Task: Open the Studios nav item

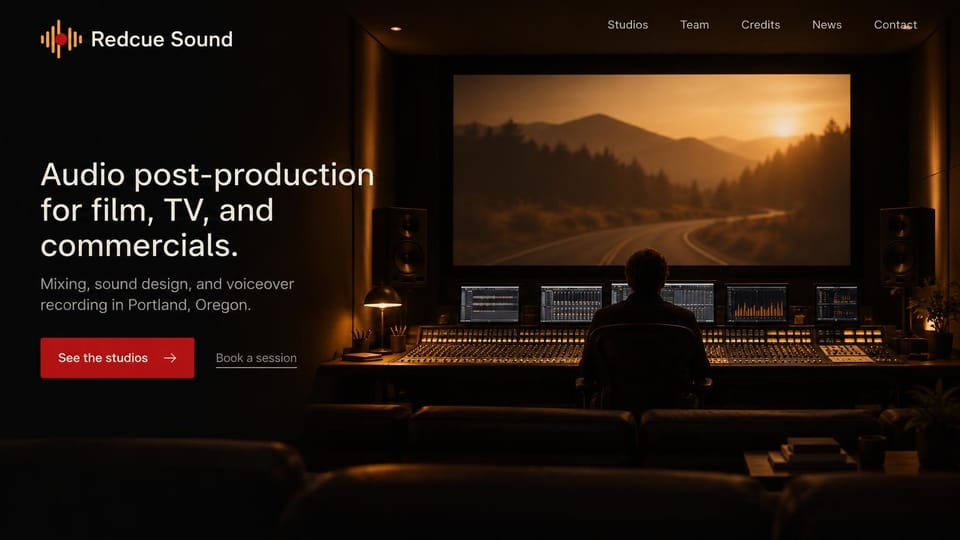Action: pyautogui.click(x=628, y=24)
